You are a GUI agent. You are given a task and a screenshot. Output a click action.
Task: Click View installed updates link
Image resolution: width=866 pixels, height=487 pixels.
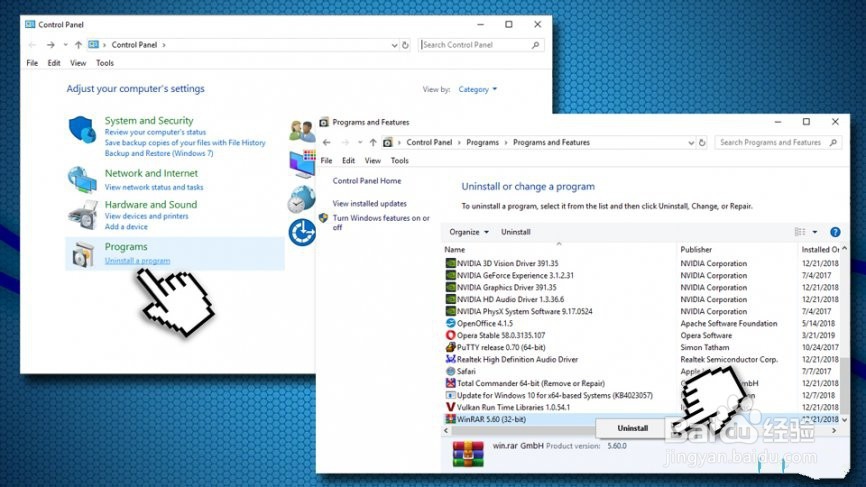coord(369,203)
